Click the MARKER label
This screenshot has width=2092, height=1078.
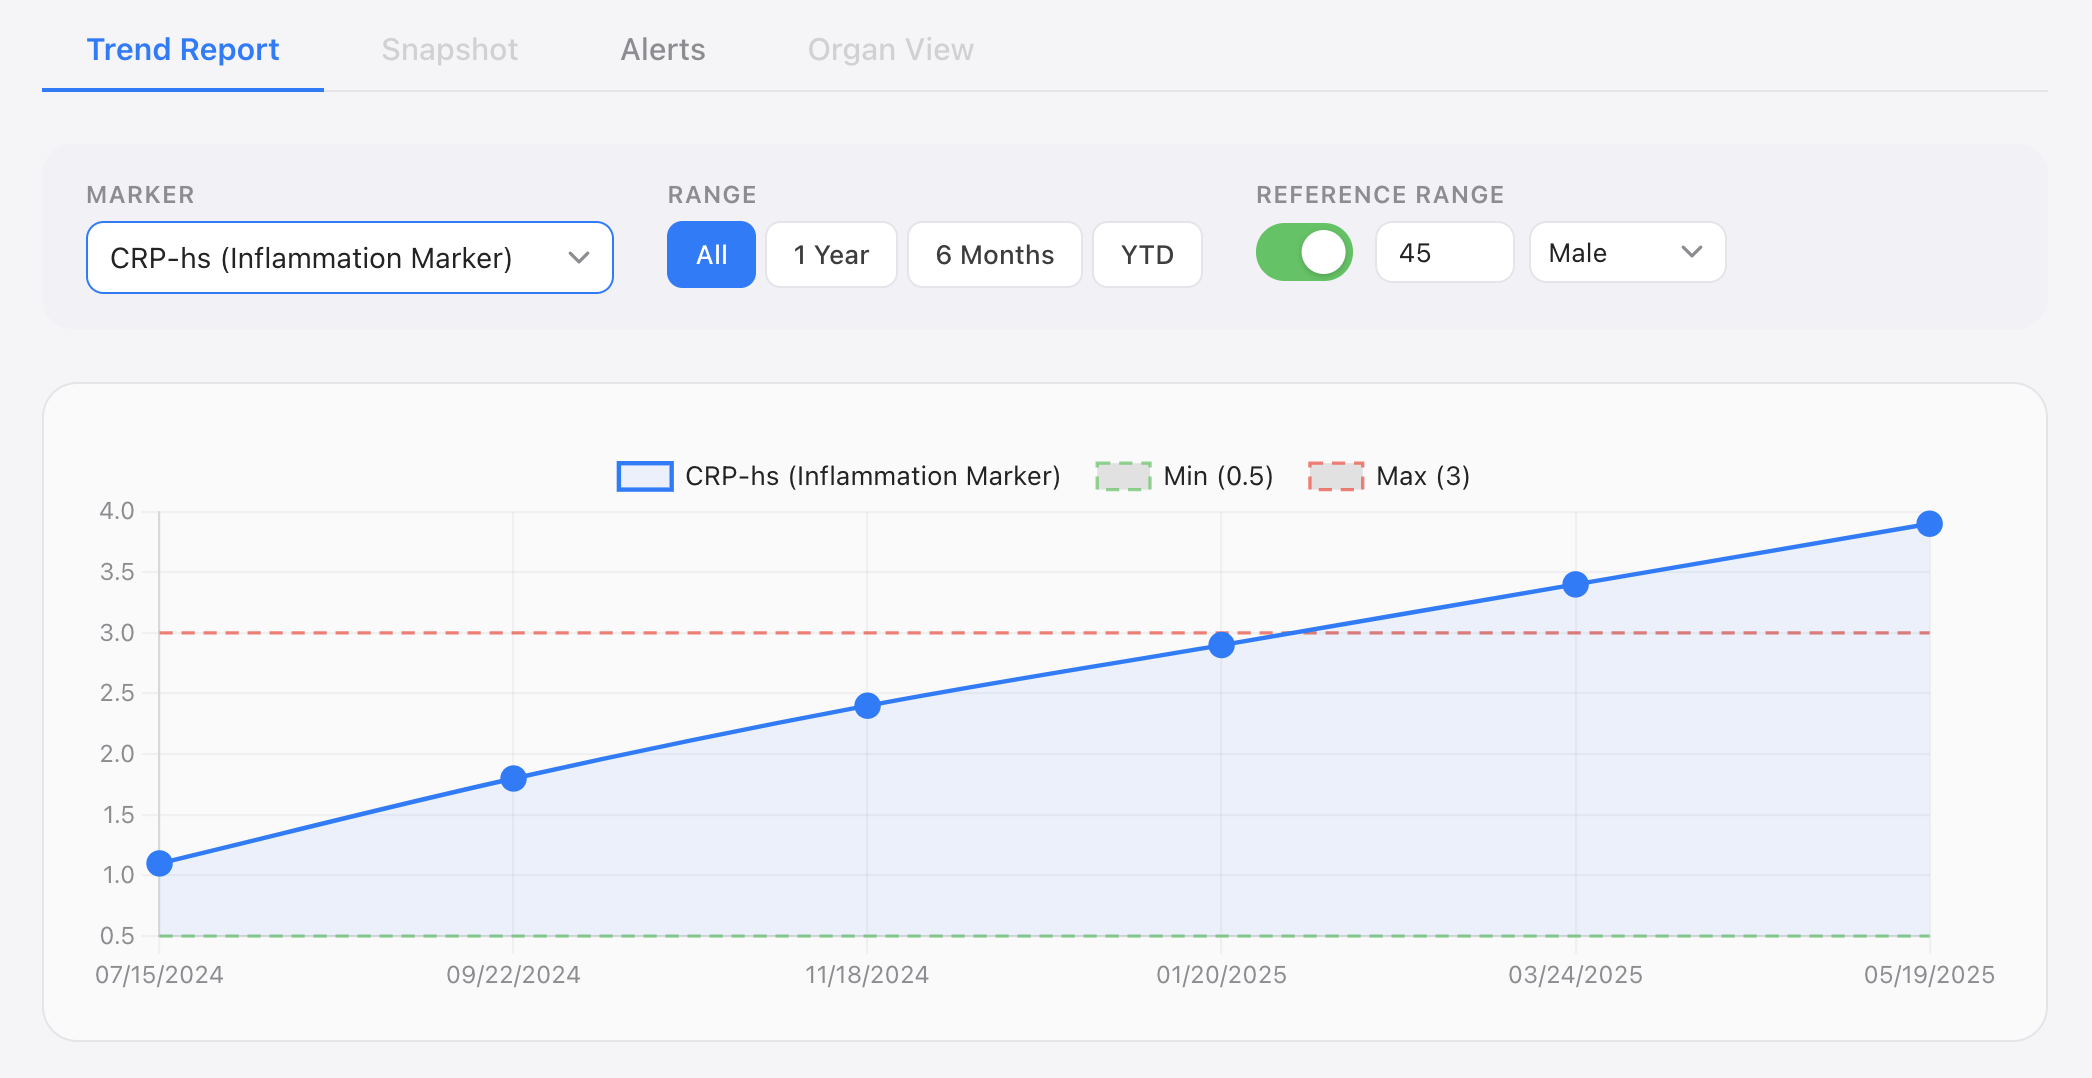(x=141, y=195)
